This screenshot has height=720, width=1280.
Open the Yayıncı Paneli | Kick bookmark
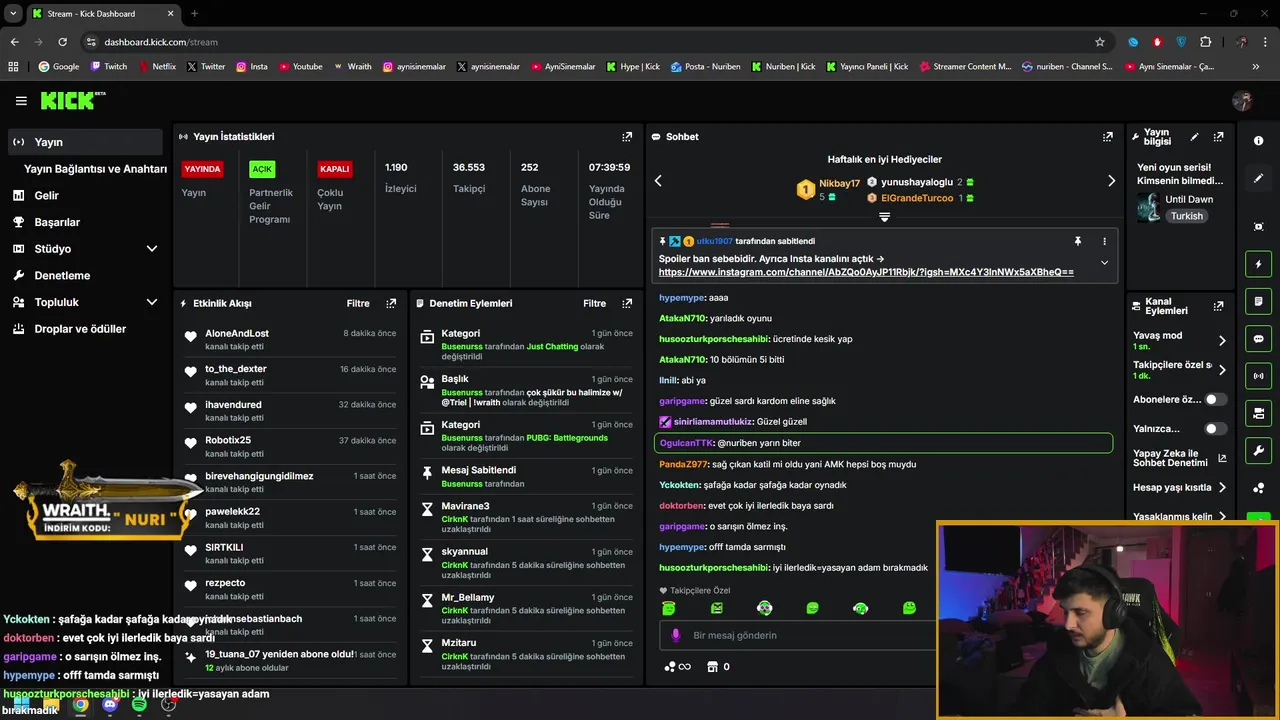click(865, 67)
